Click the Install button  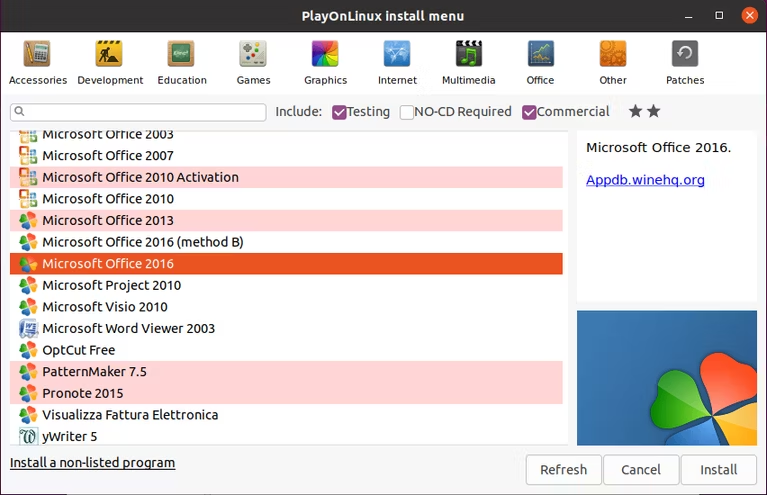pos(718,470)
